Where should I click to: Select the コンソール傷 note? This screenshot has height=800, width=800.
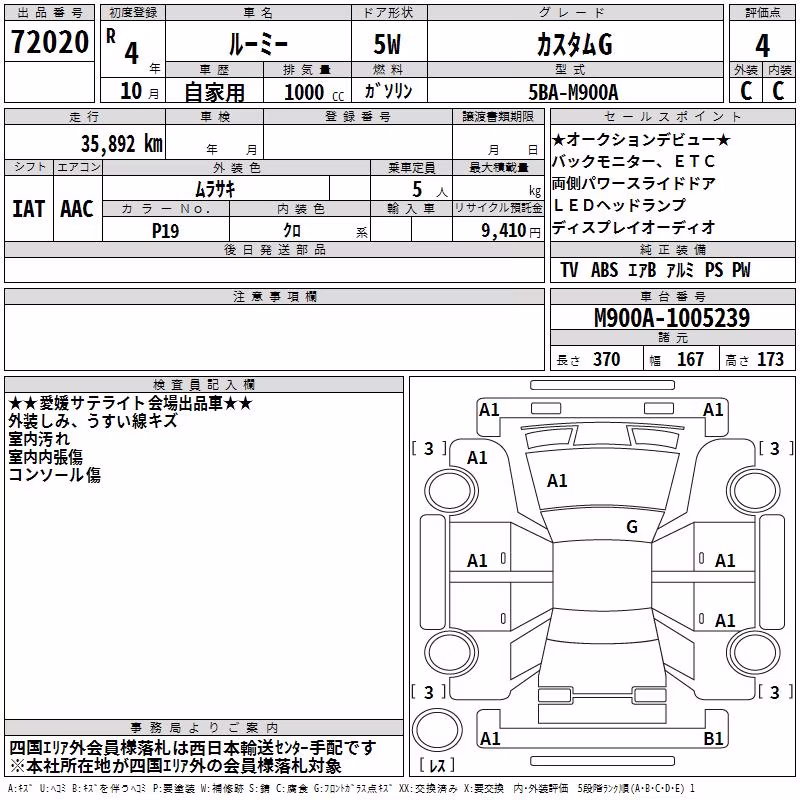click(x=55, y=474)
